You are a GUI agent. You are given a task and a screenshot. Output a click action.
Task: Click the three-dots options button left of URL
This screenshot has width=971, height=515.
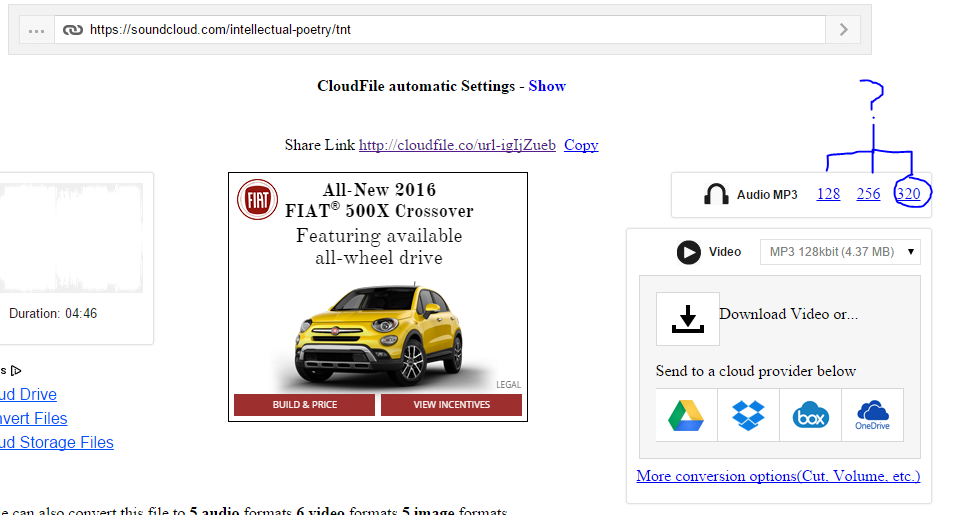tap(37, 30)
